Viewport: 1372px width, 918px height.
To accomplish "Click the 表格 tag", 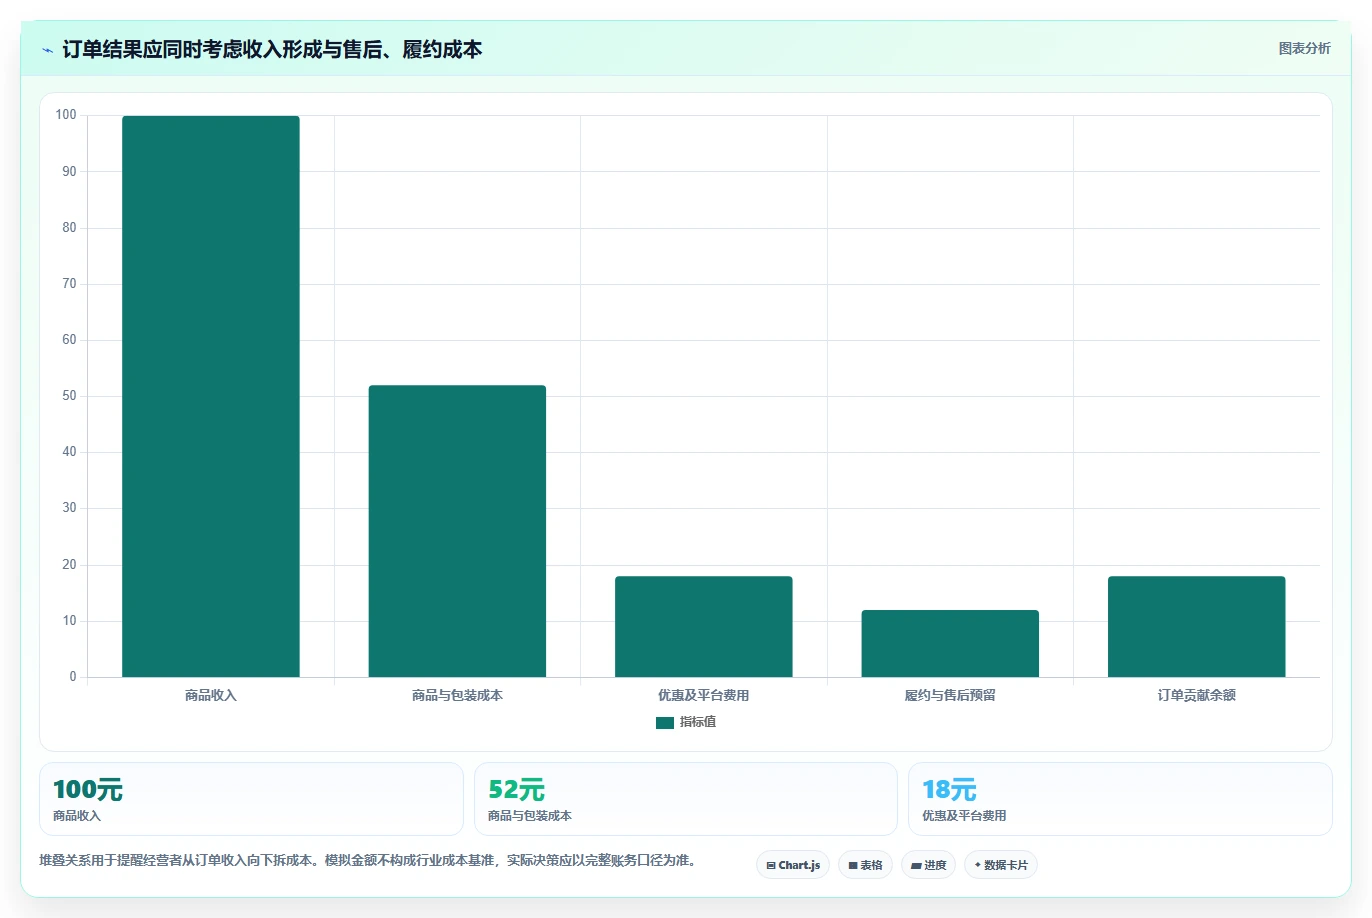I will pyautogui.click(x=865, y=865).
